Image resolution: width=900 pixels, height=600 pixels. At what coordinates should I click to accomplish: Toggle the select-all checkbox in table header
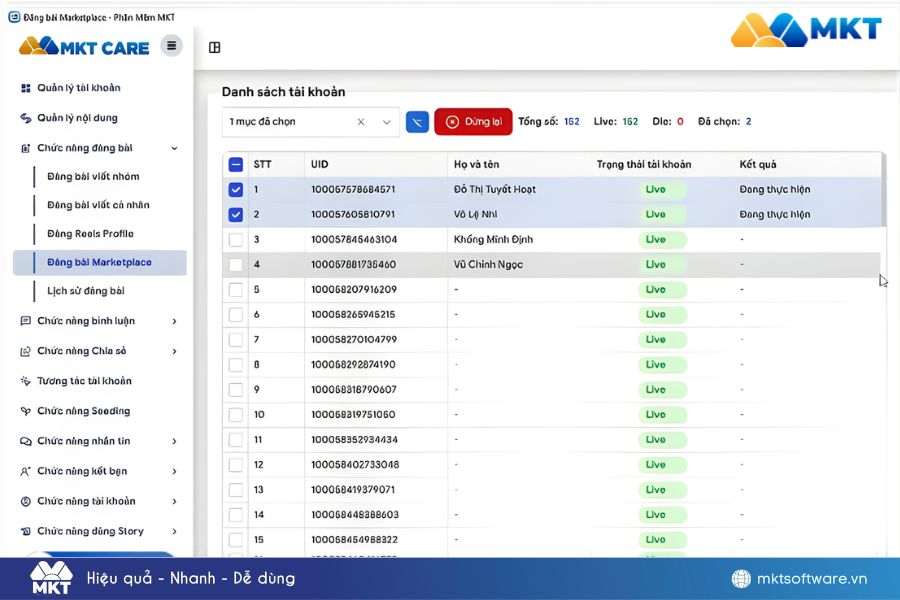[x=235, y=165]
